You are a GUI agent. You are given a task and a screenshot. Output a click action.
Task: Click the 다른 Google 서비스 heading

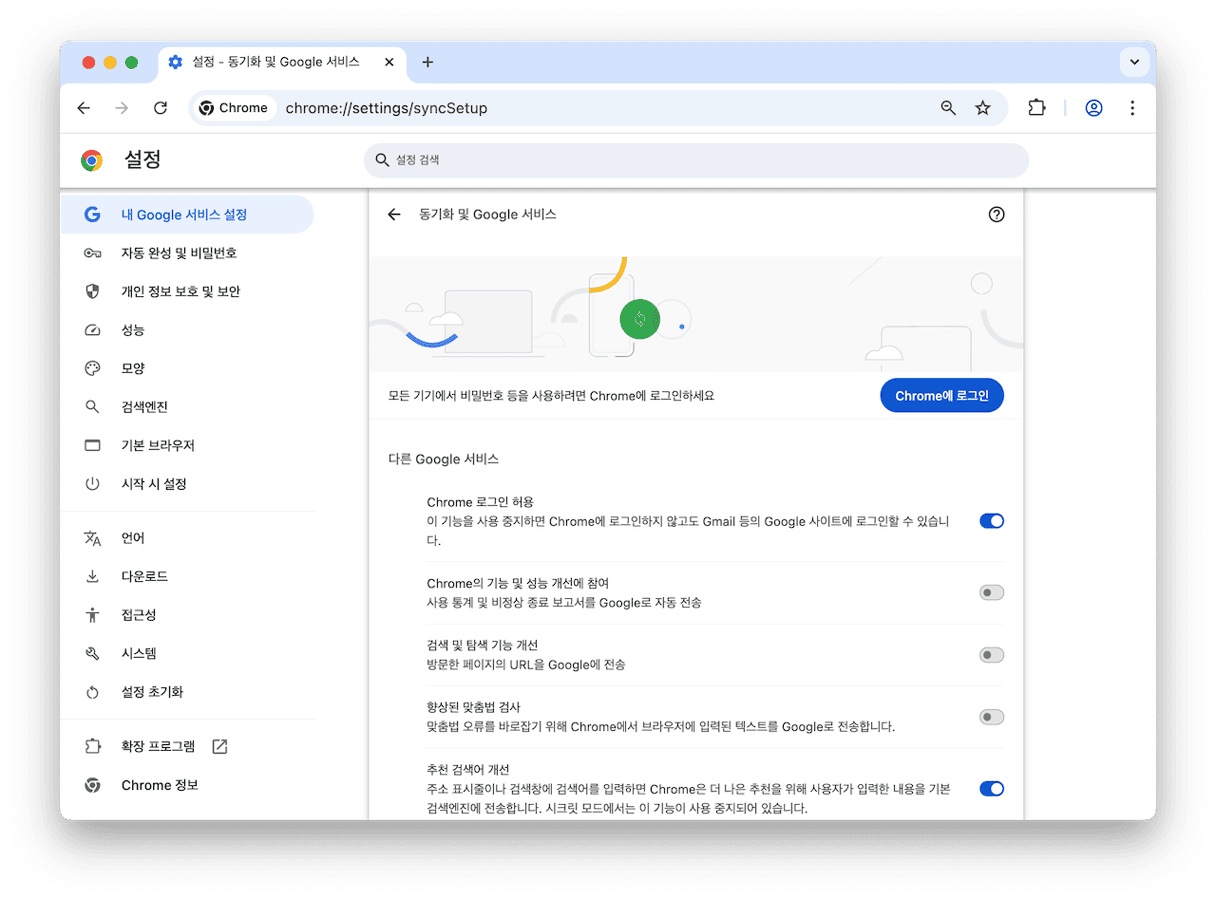click(x=443, y=459)
